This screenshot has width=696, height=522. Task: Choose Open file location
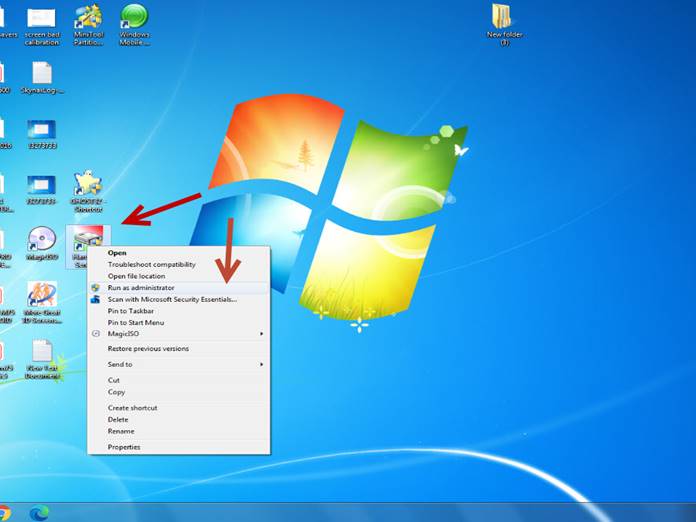click(x=136, y=276)
